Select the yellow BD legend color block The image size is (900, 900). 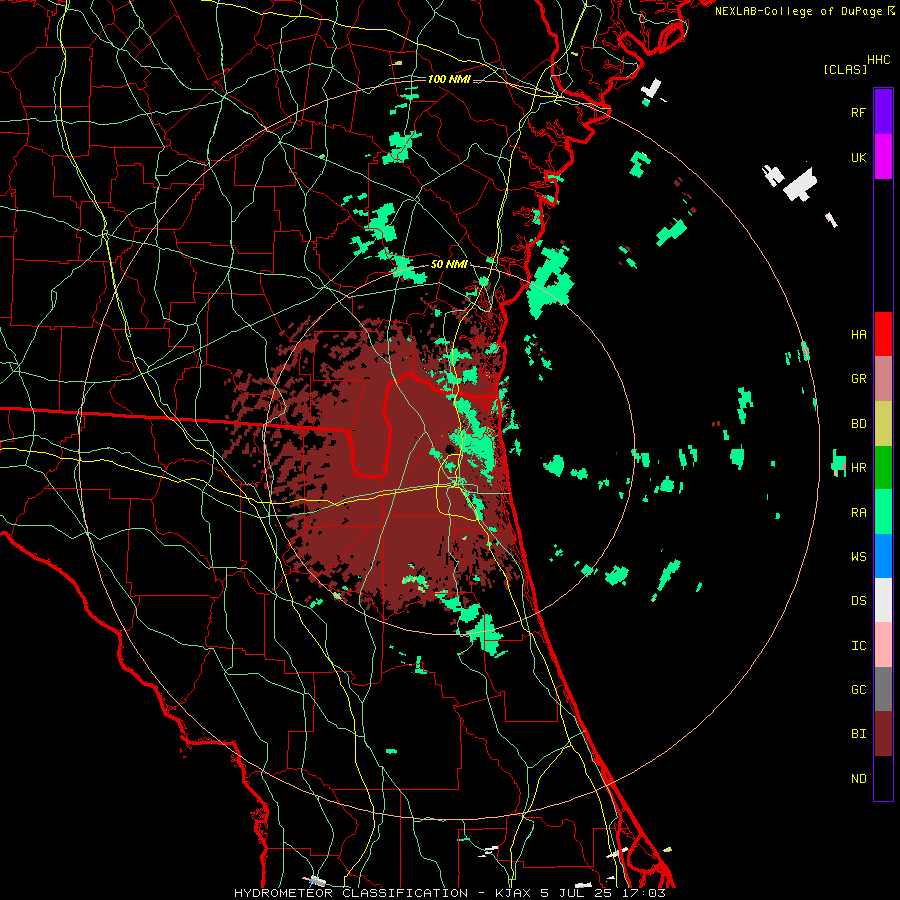tap(883, 424)
